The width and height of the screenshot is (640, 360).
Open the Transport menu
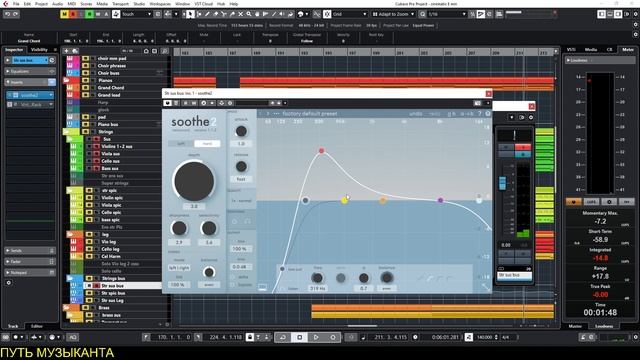[120, 4]
